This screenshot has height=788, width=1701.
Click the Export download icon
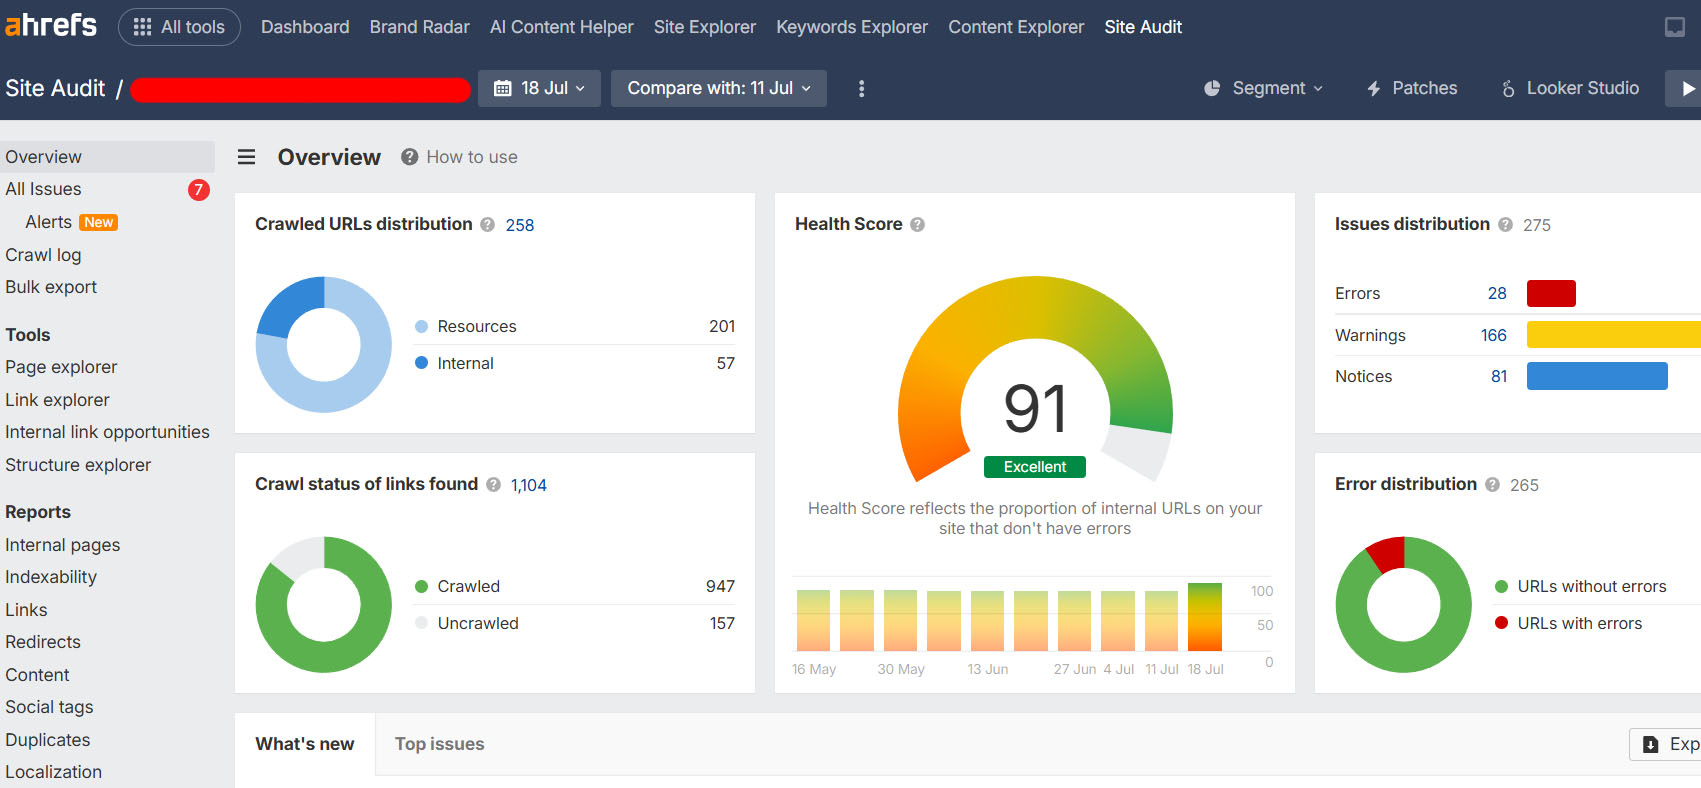(x=1650, y=745)
